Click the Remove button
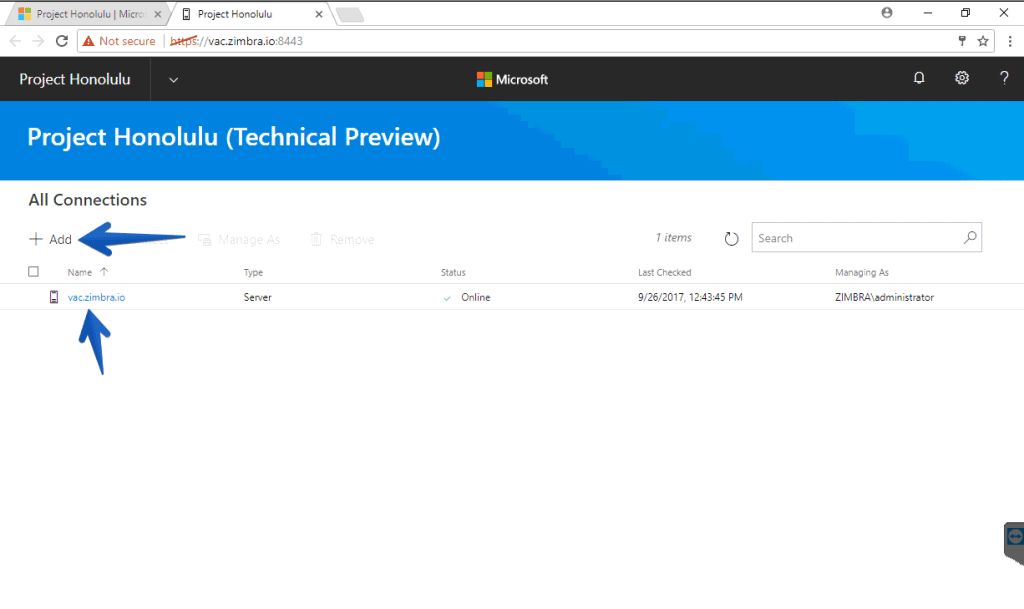The width and height of the screenshot is (1024, 609). click(x=342, y=240)
